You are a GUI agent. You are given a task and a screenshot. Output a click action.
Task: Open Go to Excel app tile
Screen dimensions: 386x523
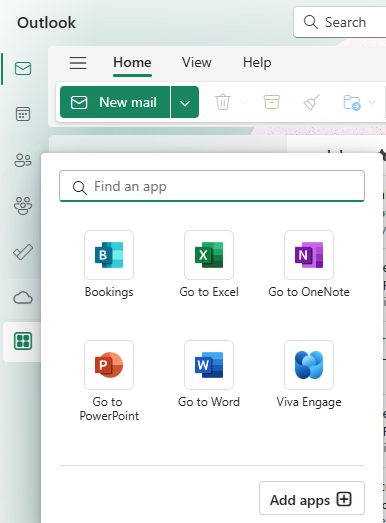(209, 255)
